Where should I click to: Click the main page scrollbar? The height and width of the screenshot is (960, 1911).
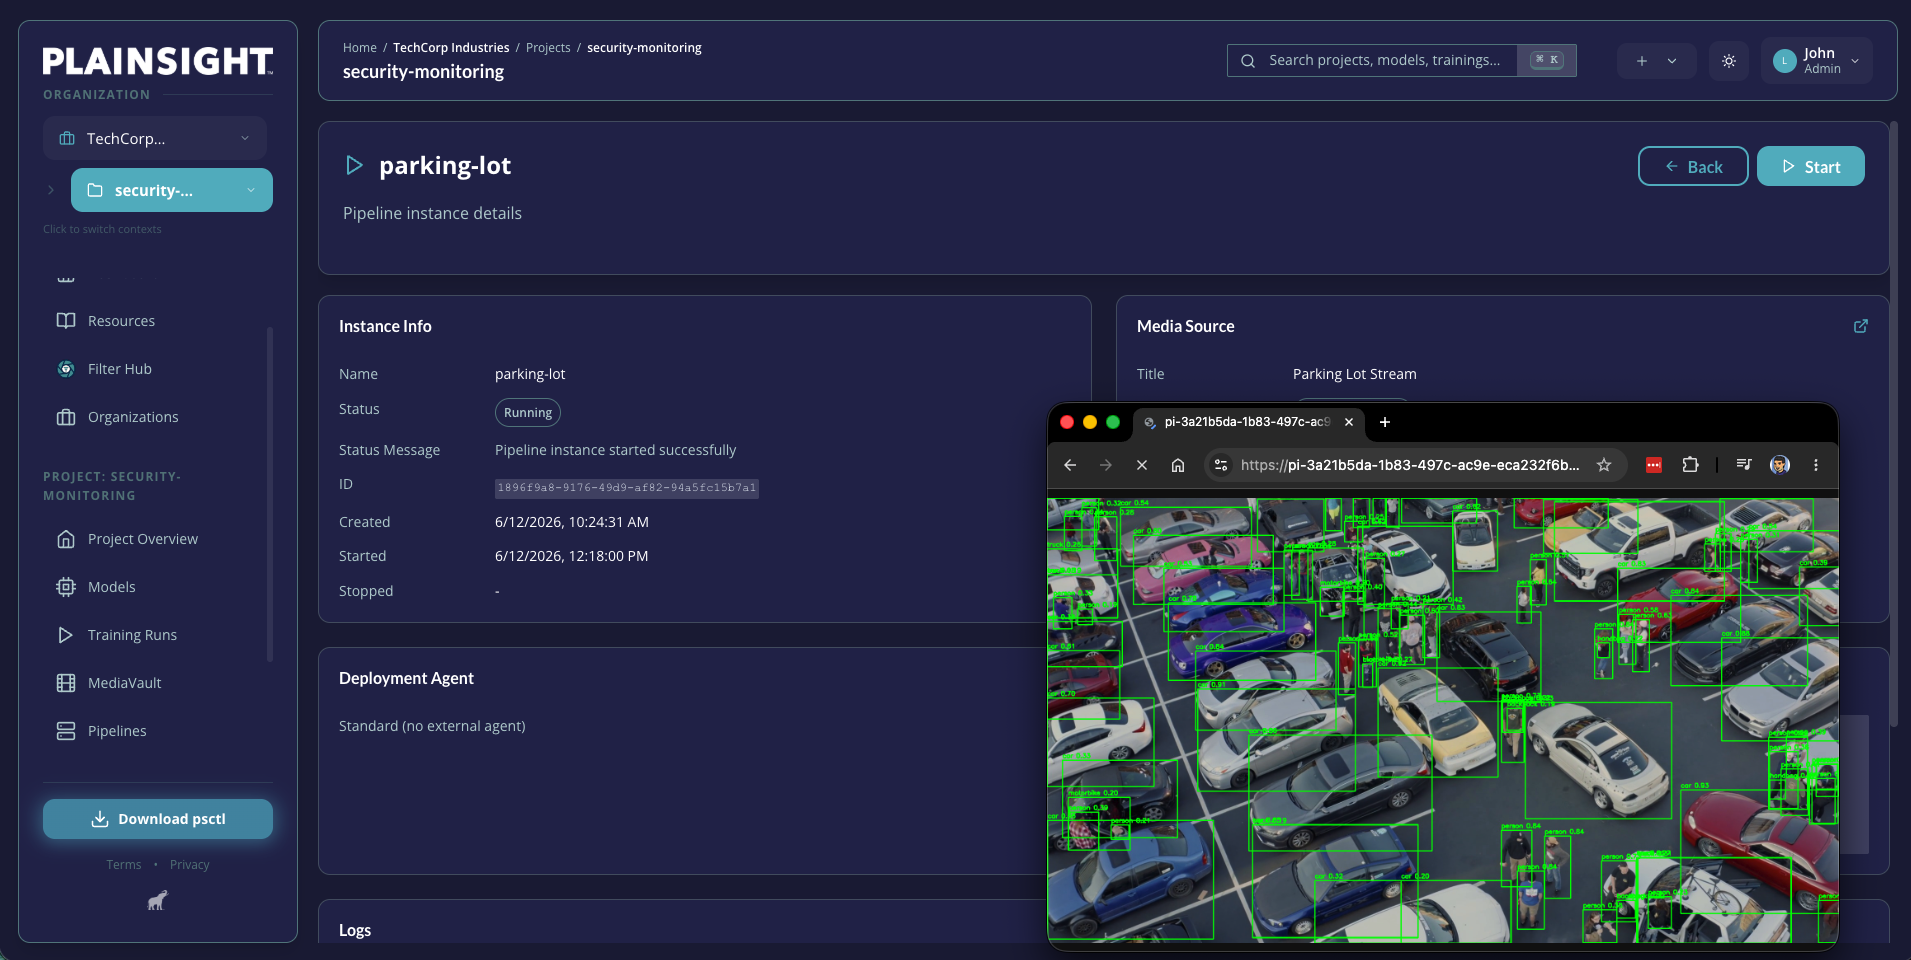click(x=1894, y=424)
